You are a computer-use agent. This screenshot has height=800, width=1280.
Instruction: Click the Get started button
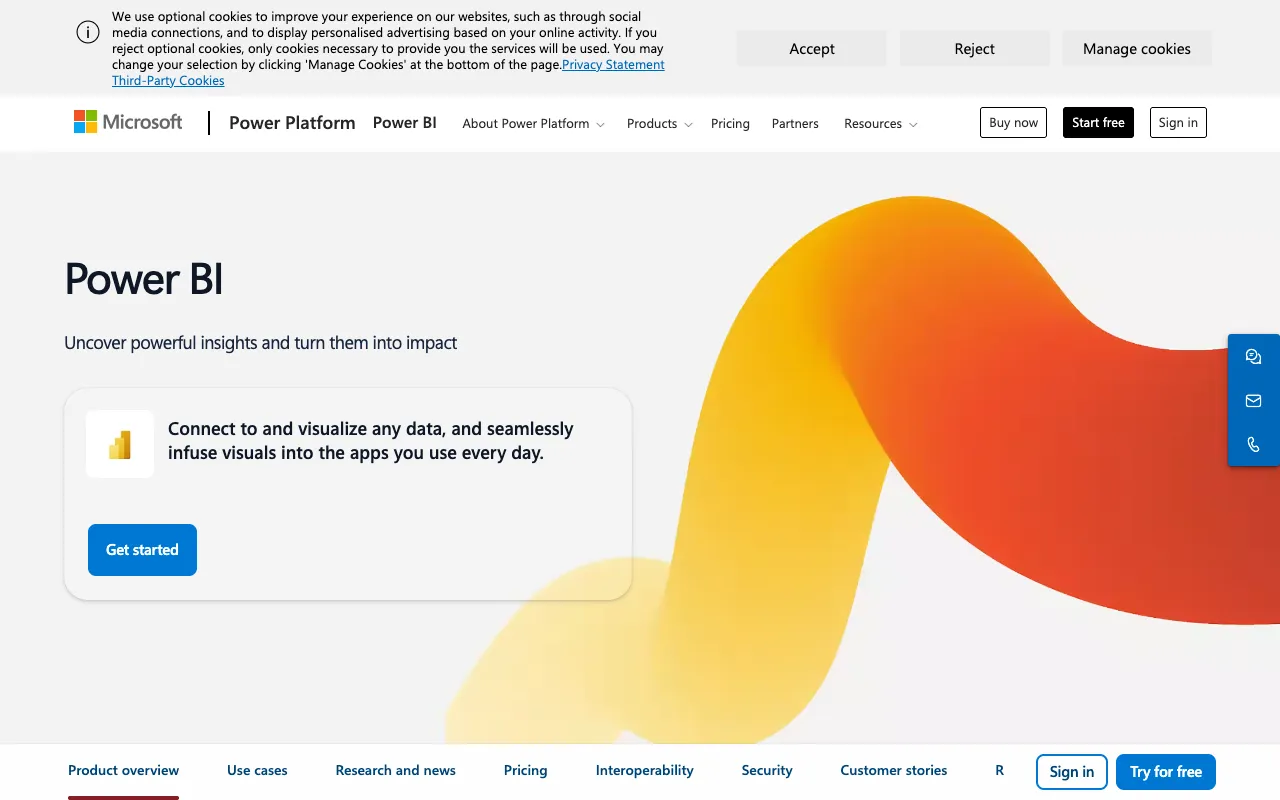click(x=142, y=550)
